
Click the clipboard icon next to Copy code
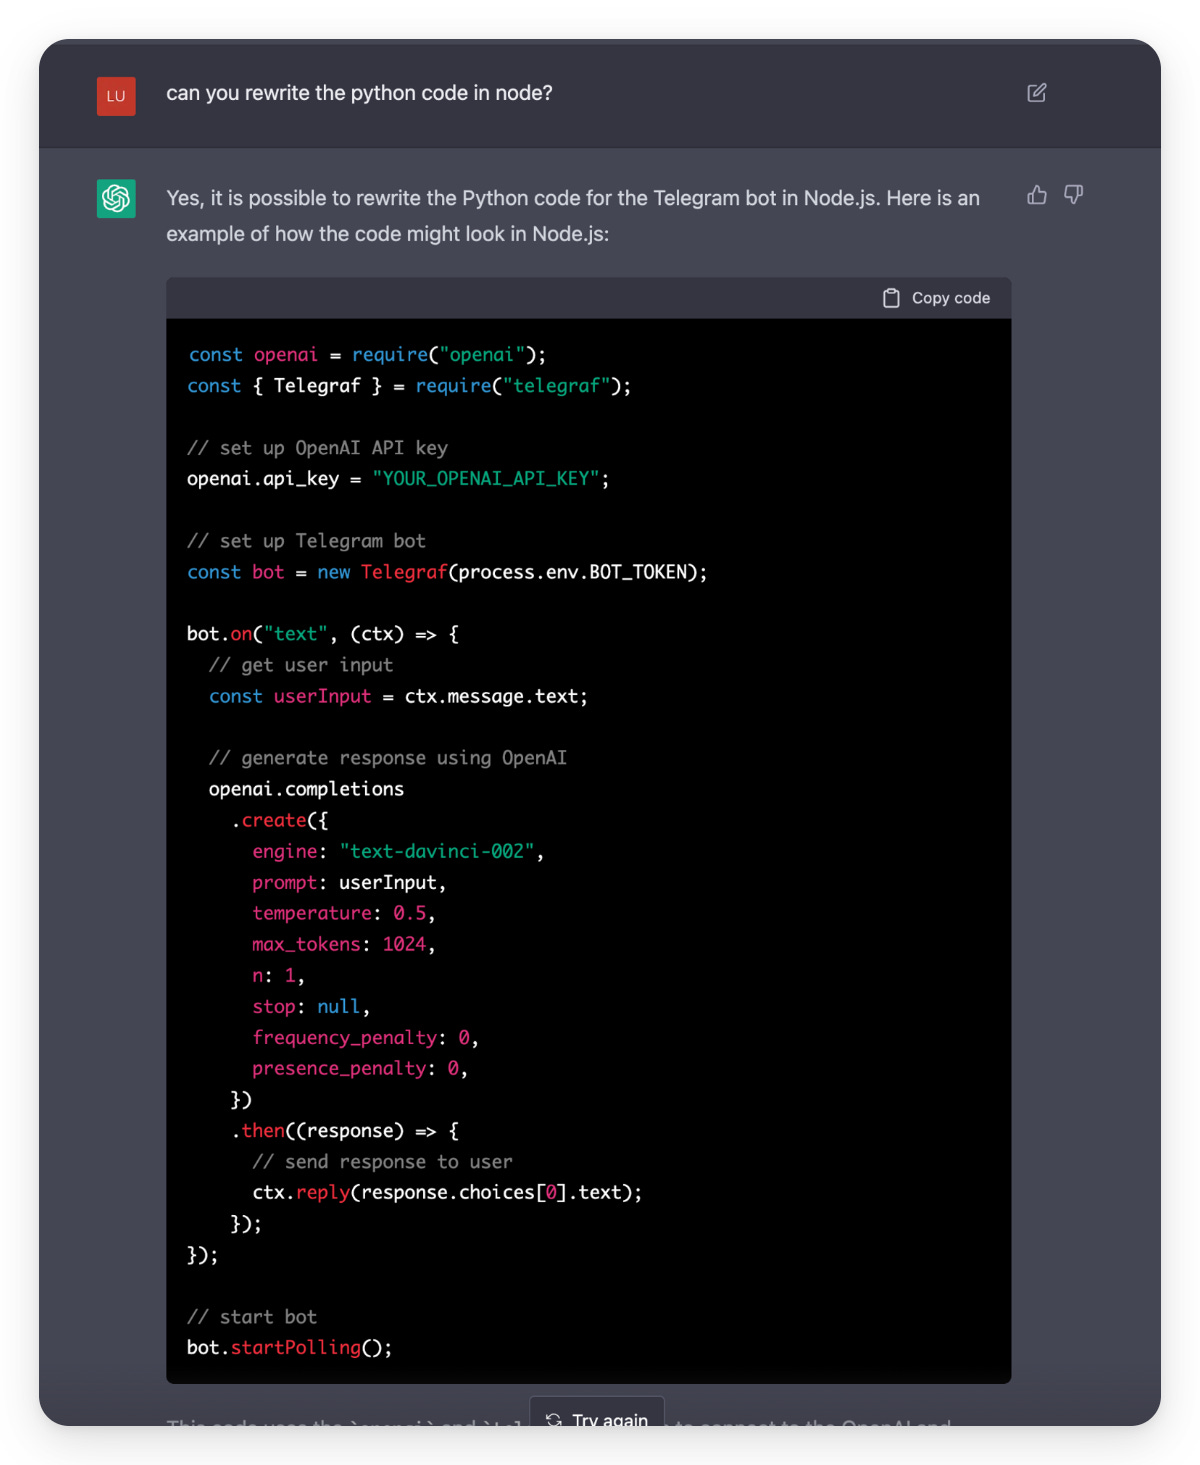coord(890,297)
